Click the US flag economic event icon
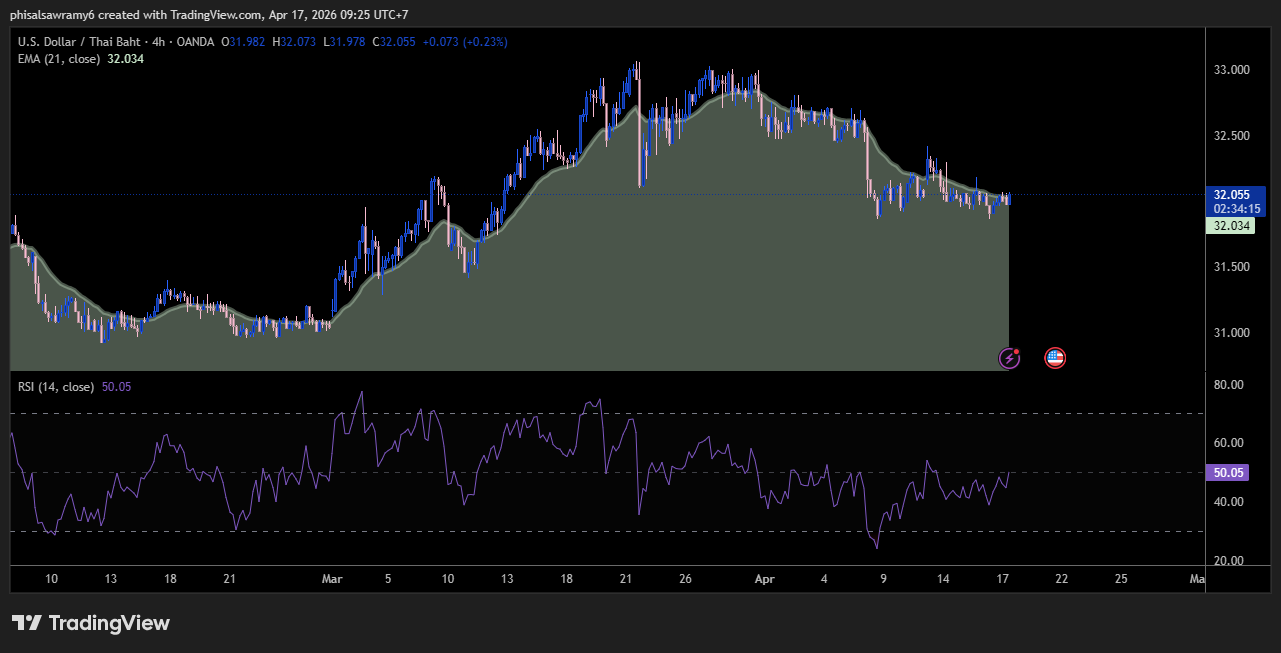The width and height of the screenshot is (1281, 653). click(x=1054, y=357)
